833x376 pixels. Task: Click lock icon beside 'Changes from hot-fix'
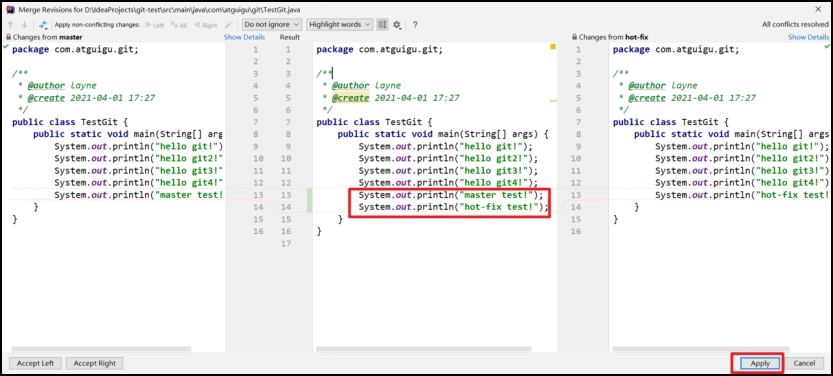click(x=574, y=38)
